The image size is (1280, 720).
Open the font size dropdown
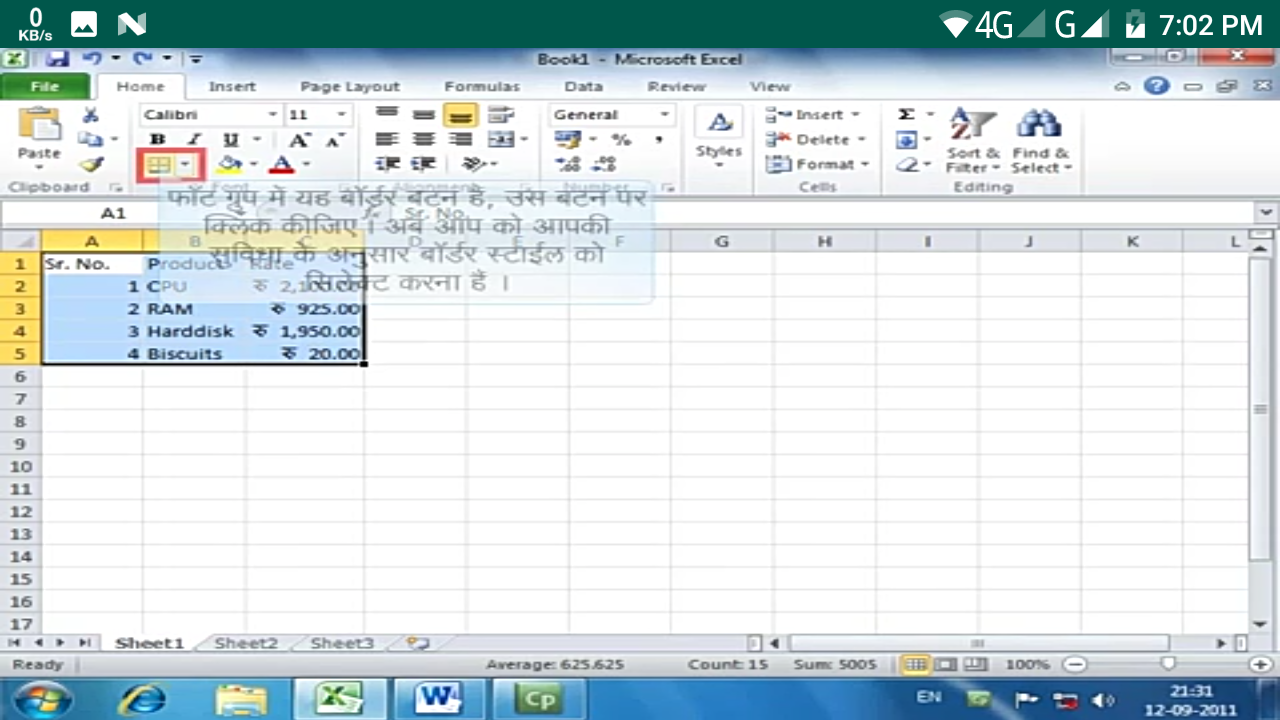pos(342,115)
